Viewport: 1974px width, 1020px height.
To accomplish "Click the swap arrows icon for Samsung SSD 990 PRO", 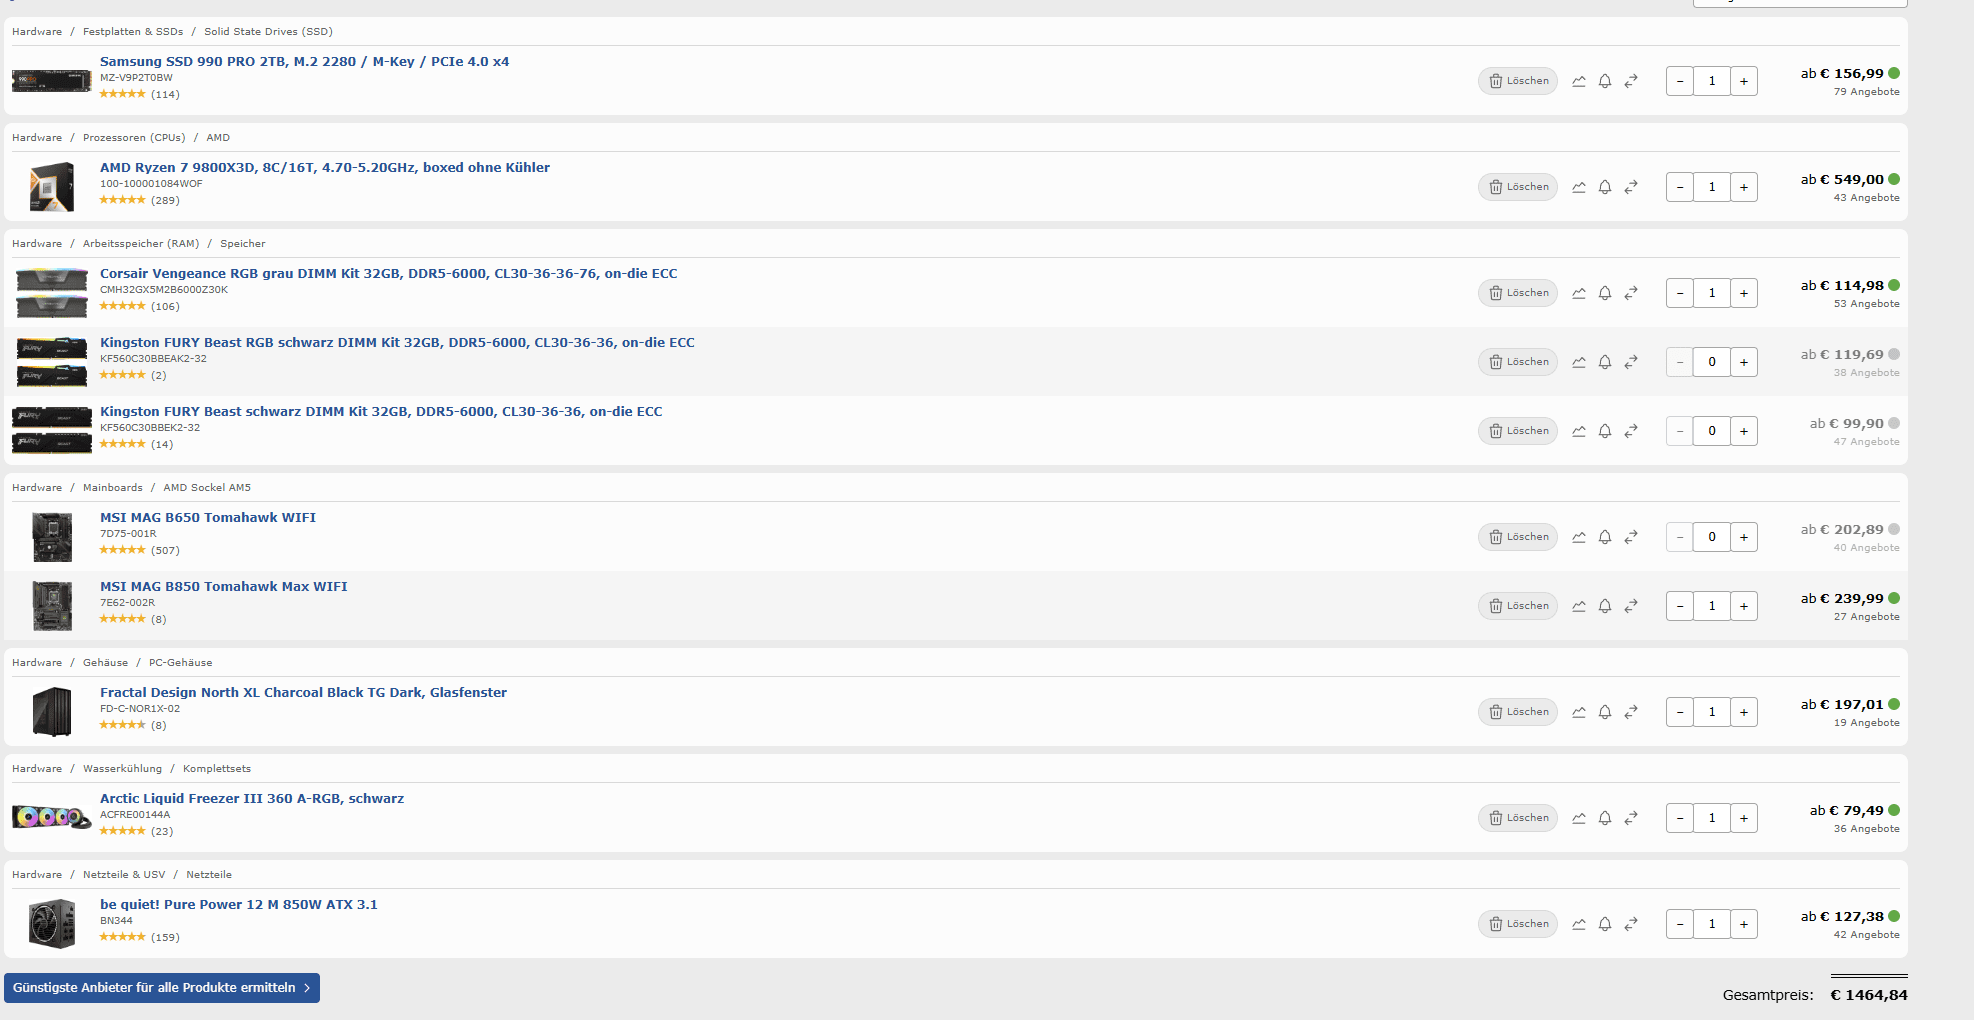I will [x=1631, y=81].
